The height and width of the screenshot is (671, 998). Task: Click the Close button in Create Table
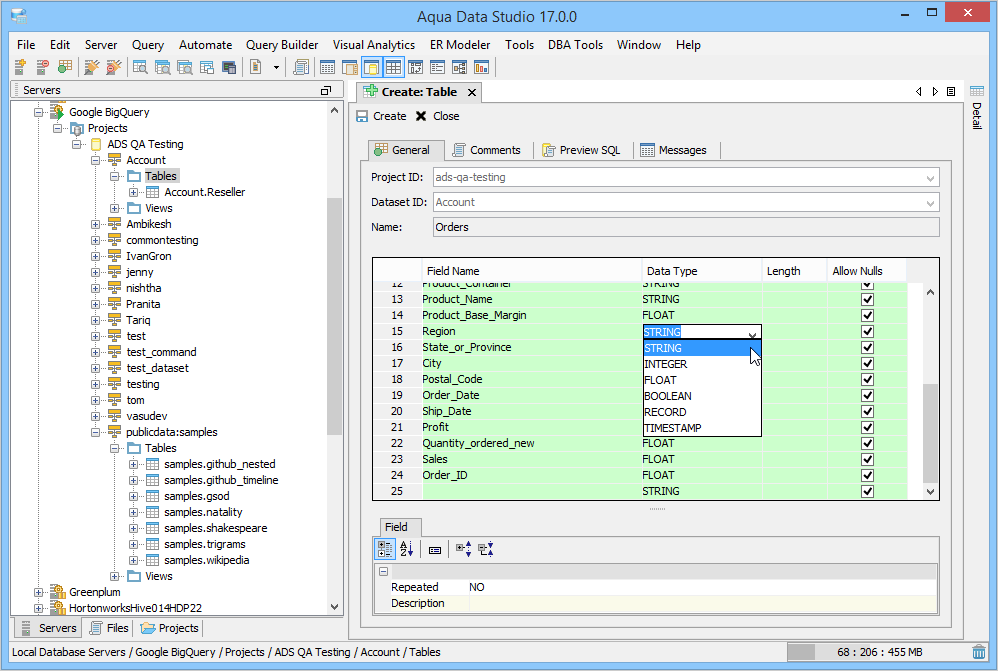click(437, 116)
